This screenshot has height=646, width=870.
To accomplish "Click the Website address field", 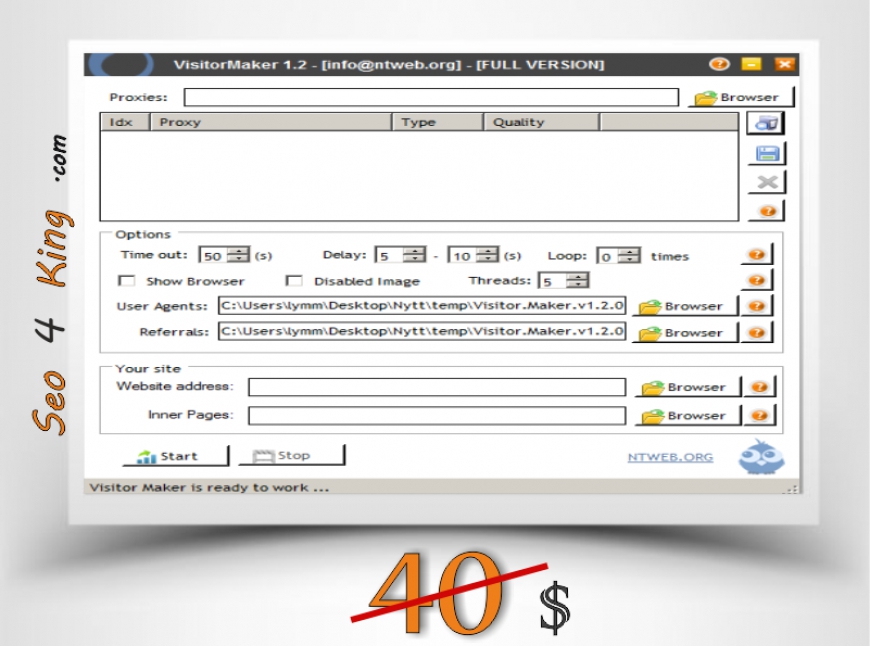I will pos(437,387).
